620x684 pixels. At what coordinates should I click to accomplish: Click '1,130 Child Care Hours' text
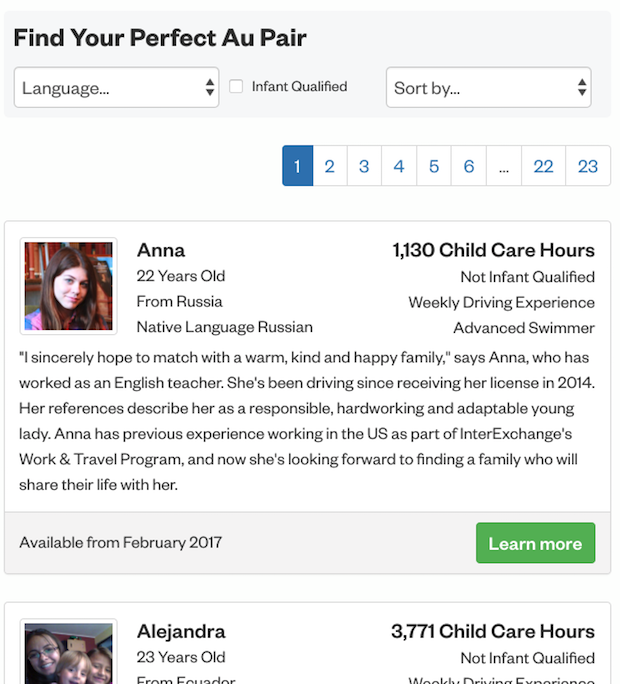493,250
